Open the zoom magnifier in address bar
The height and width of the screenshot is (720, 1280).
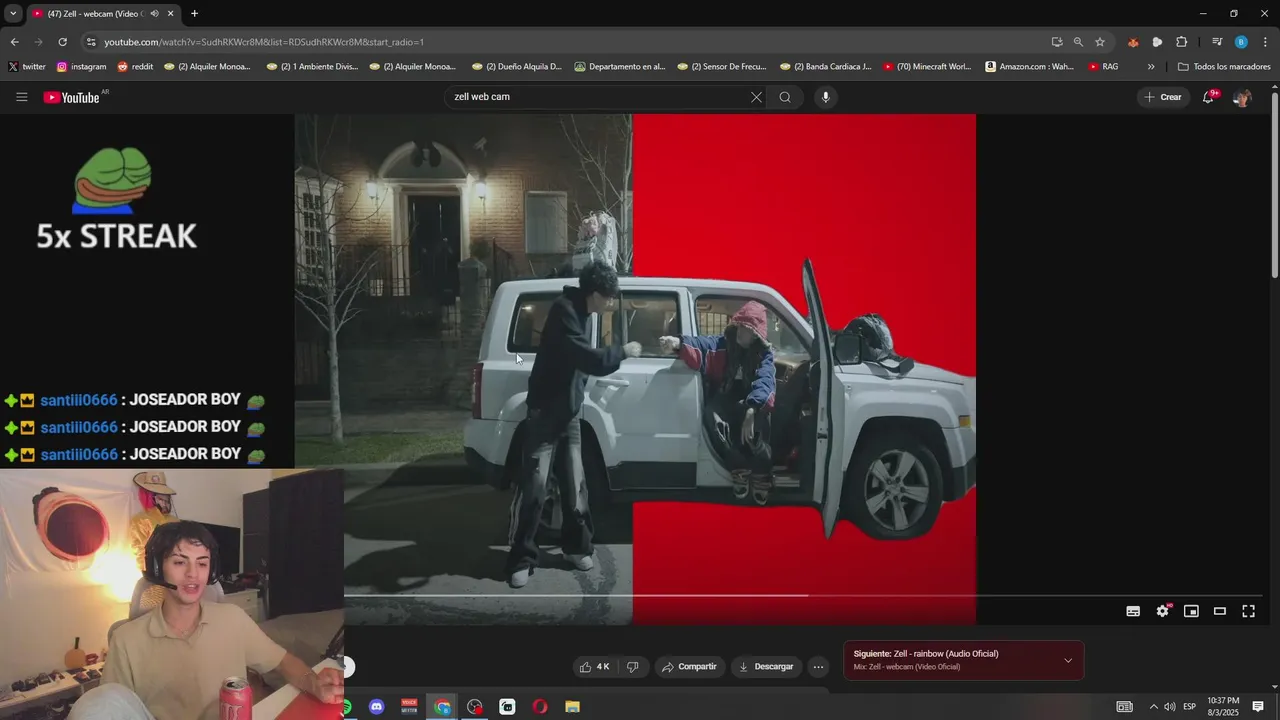[x=1078, y=42]
